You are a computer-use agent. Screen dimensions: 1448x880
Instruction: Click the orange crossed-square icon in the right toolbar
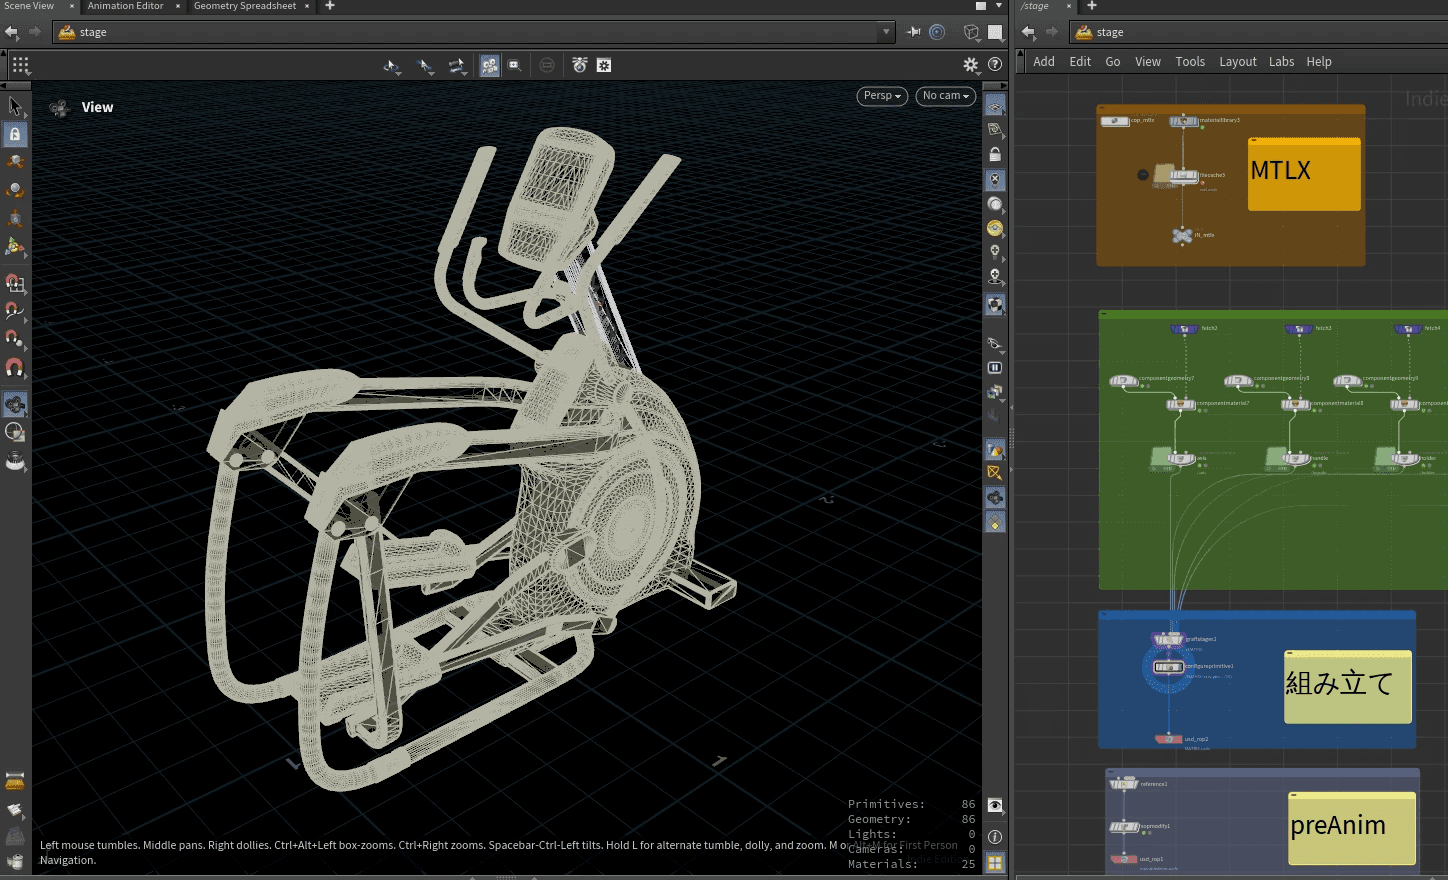(995, 472)
